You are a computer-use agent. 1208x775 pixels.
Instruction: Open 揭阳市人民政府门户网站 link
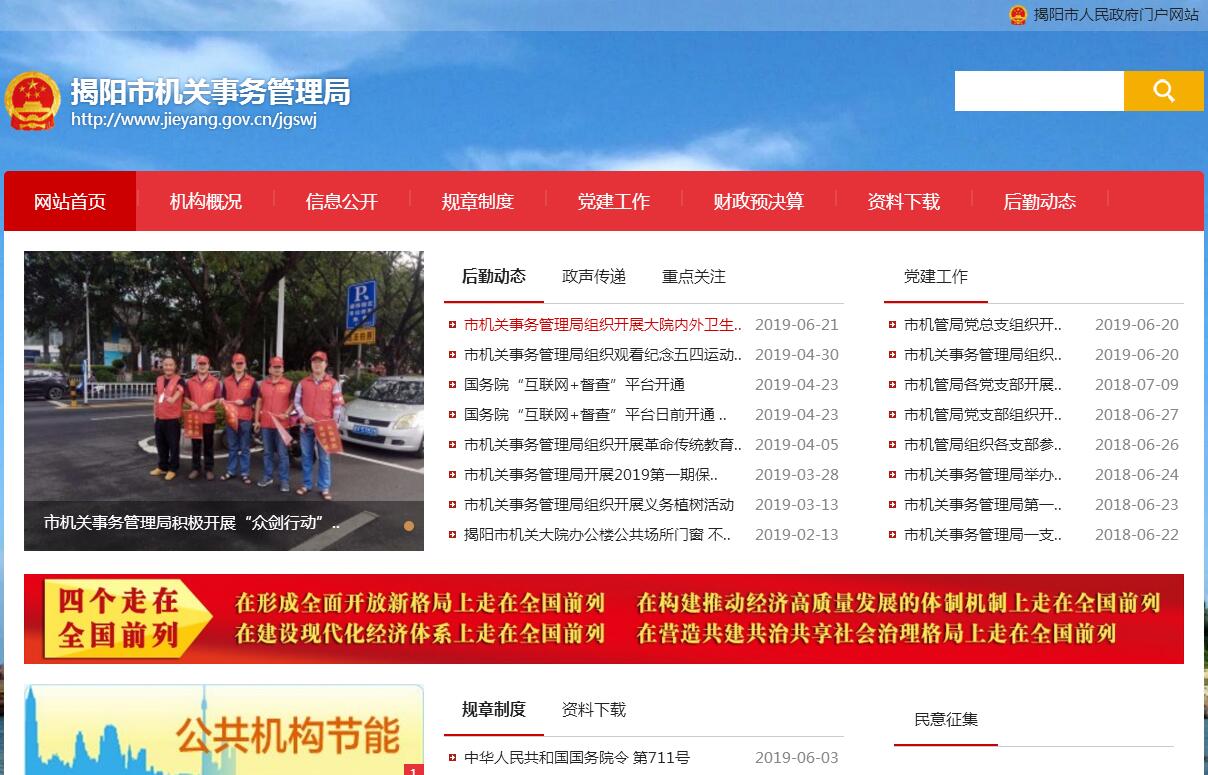pos(1115,15)
